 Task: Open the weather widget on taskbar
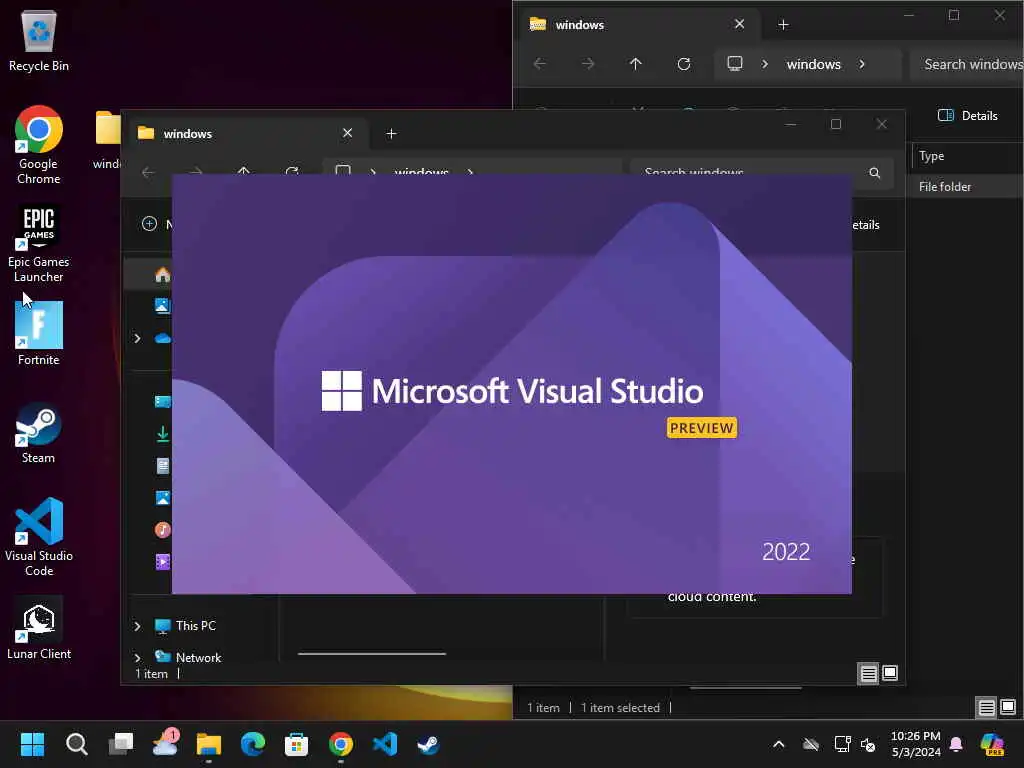pyautogui.click(x=165, y=743)
